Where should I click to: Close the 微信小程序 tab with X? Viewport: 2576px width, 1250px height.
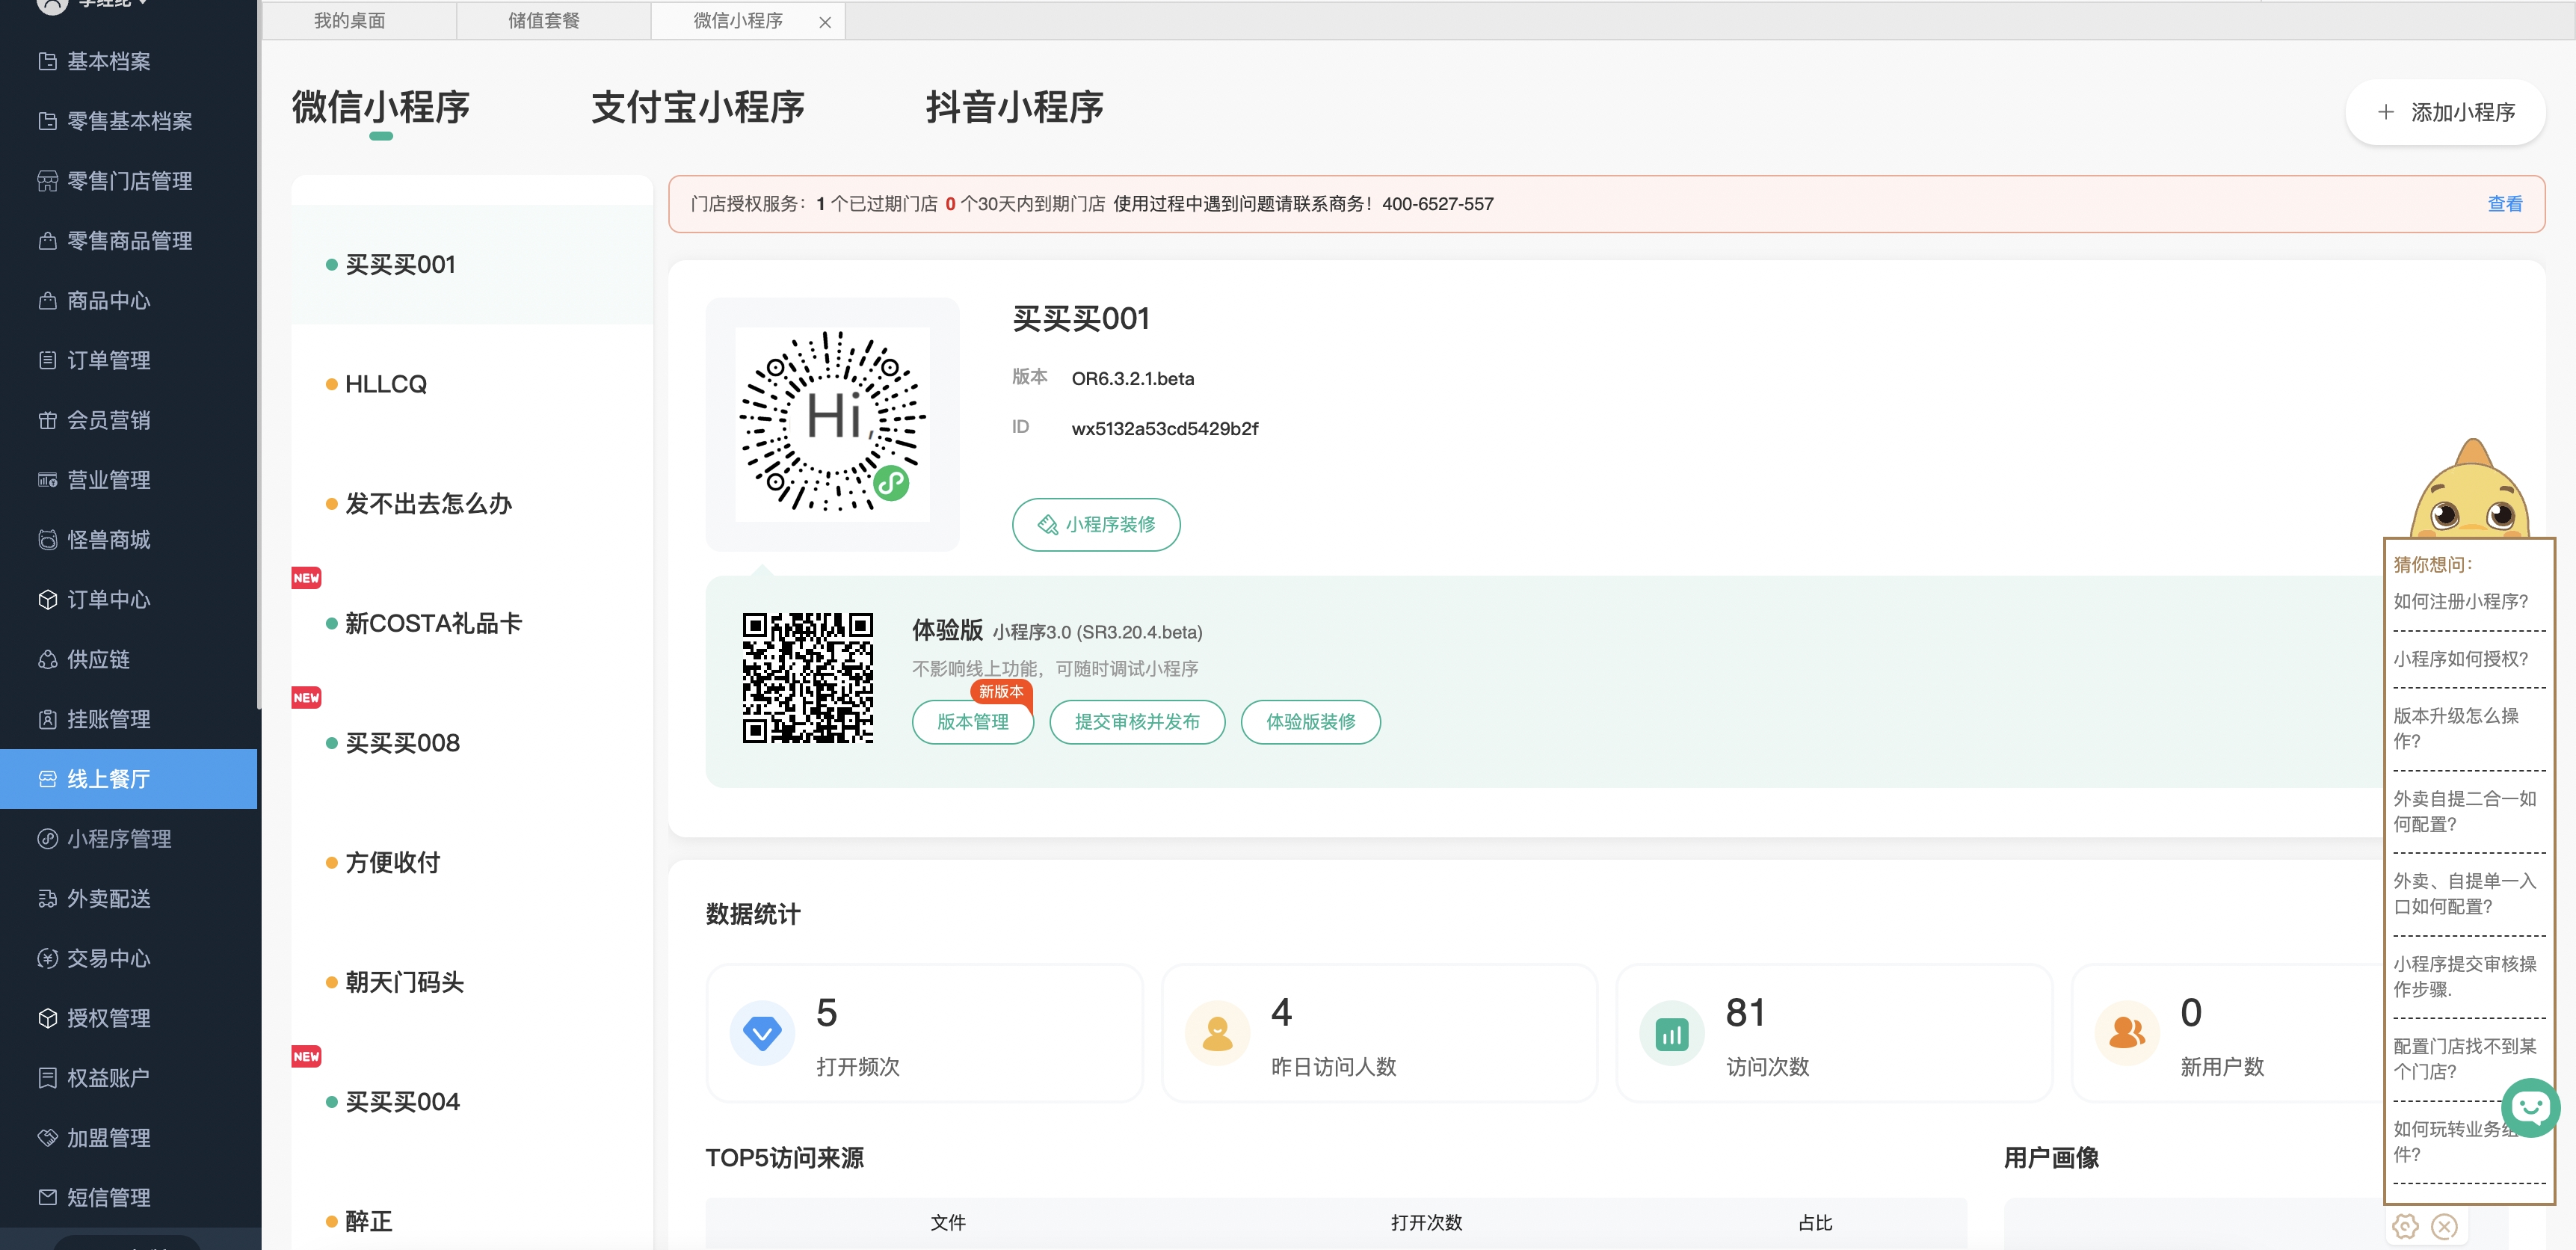click(825, 22)
